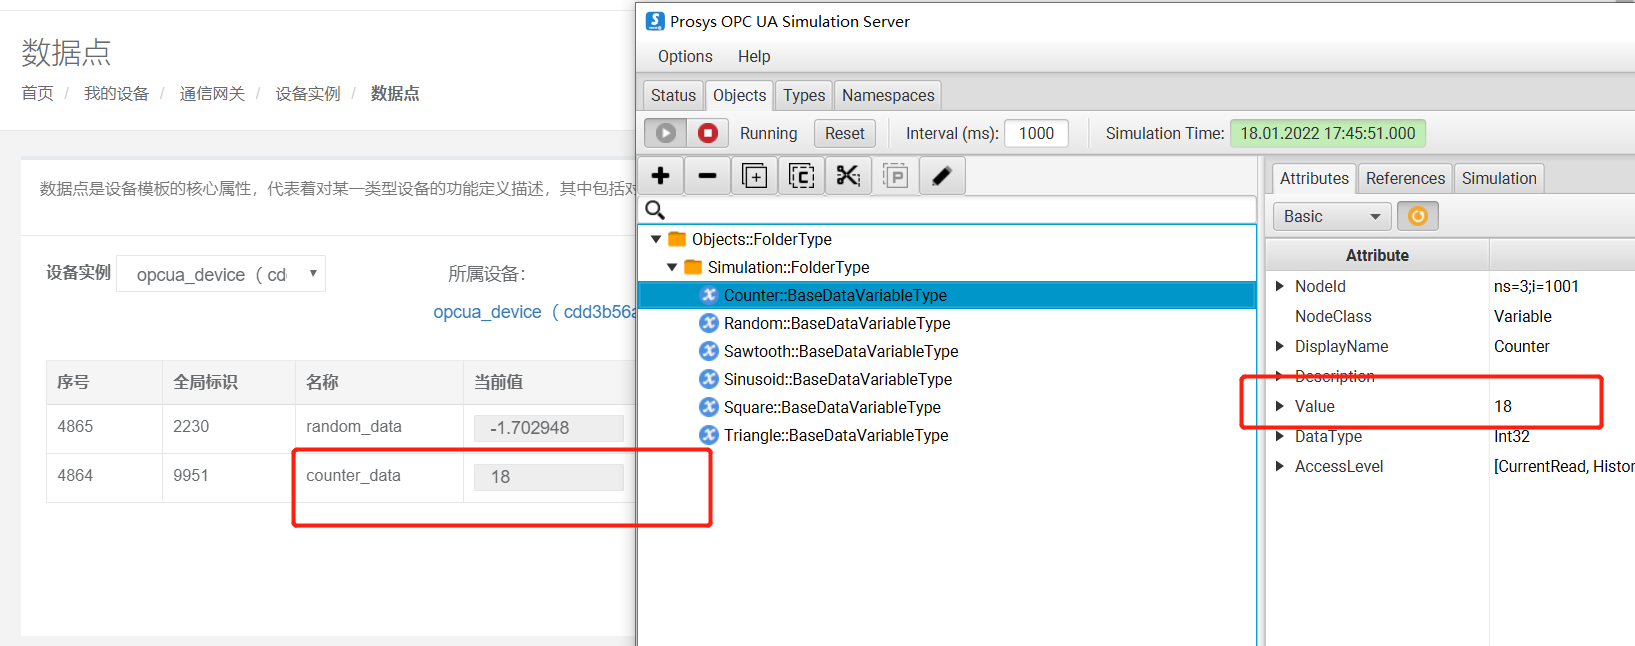Viewport: 1635px width, 646px height.
Task: Click the duplicate node toolbar icon
Action: 754,176
